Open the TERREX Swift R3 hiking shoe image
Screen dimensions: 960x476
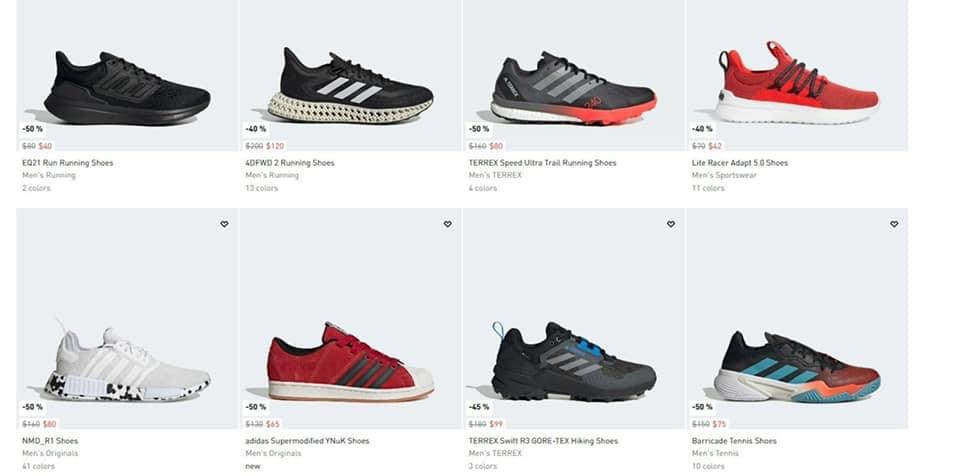click(x=574, y=362)
